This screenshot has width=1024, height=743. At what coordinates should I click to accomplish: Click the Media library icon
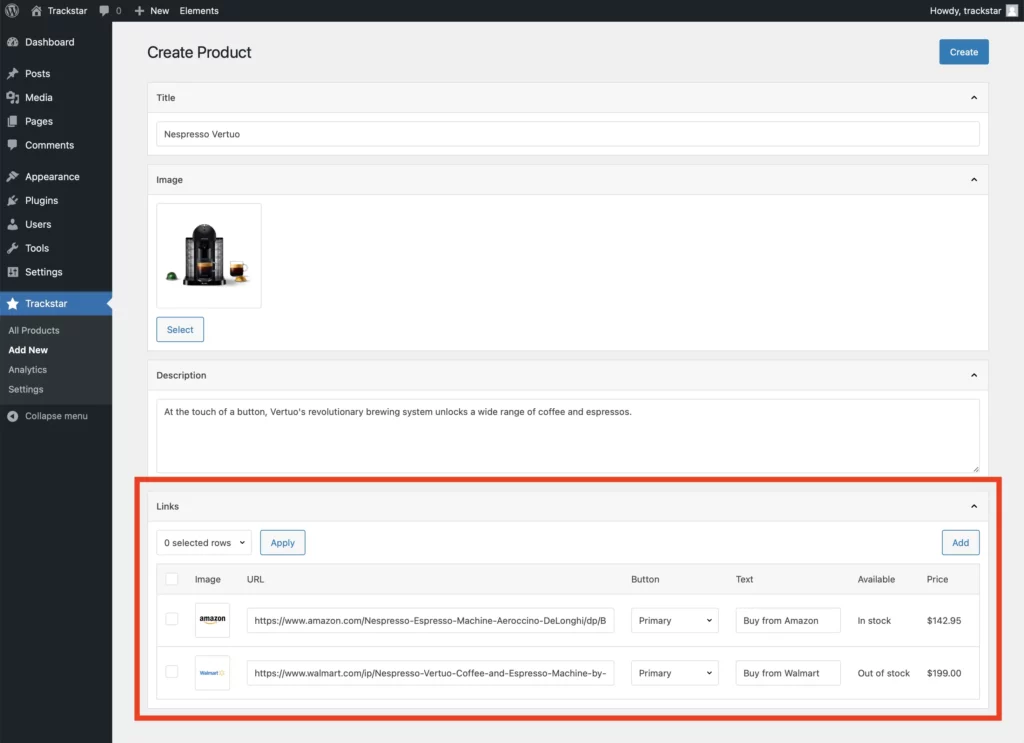point(12,97)
